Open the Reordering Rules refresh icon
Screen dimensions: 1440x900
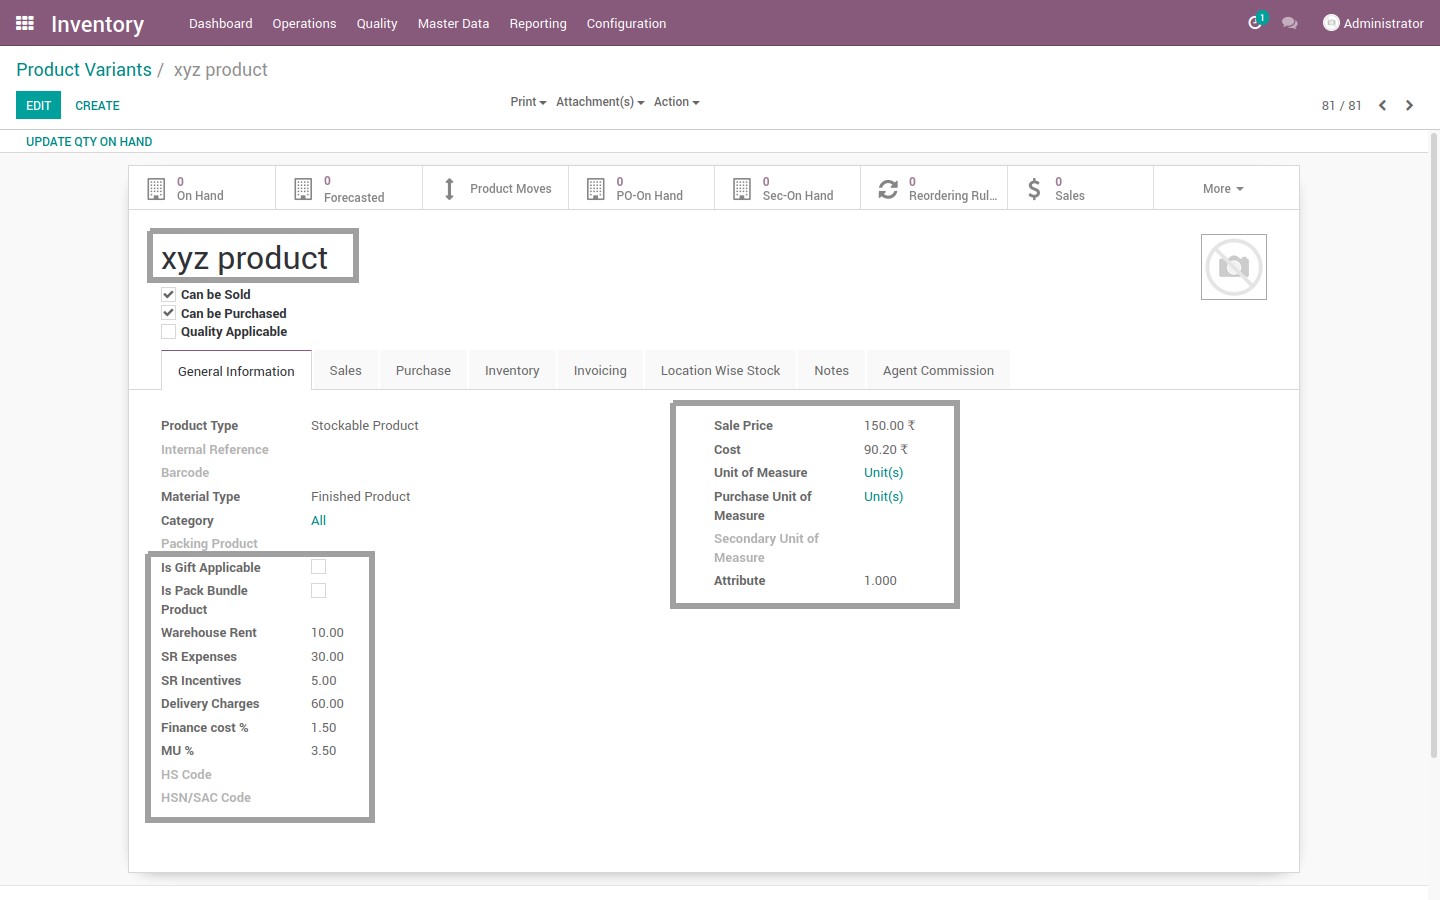[888, 188]
